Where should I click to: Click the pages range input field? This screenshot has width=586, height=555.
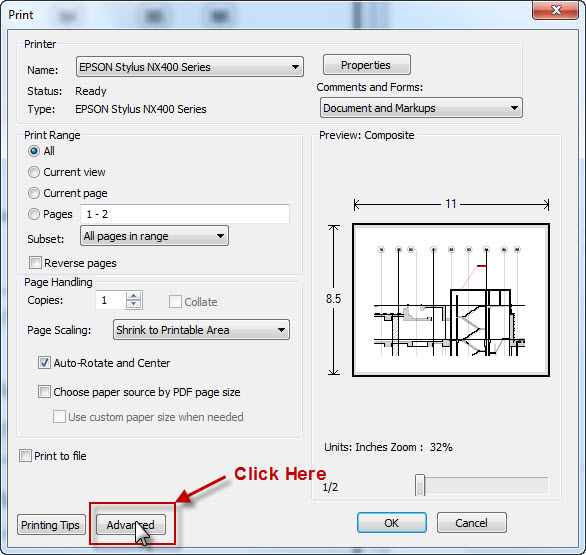(x=185, y=214)
